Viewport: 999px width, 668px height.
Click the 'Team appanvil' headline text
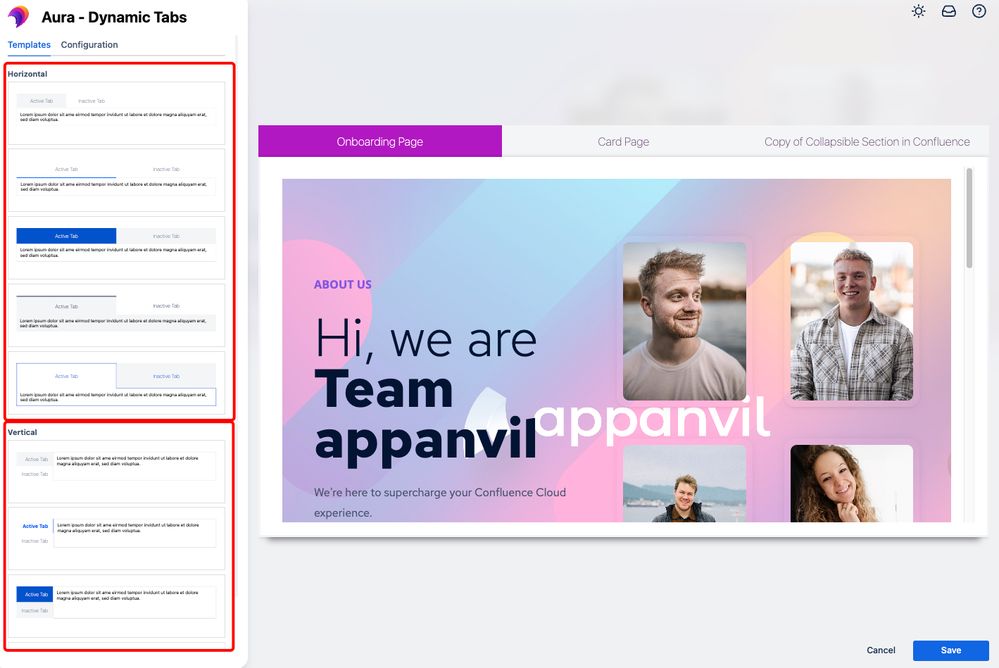pyautogui.click(x=426, y=416)
